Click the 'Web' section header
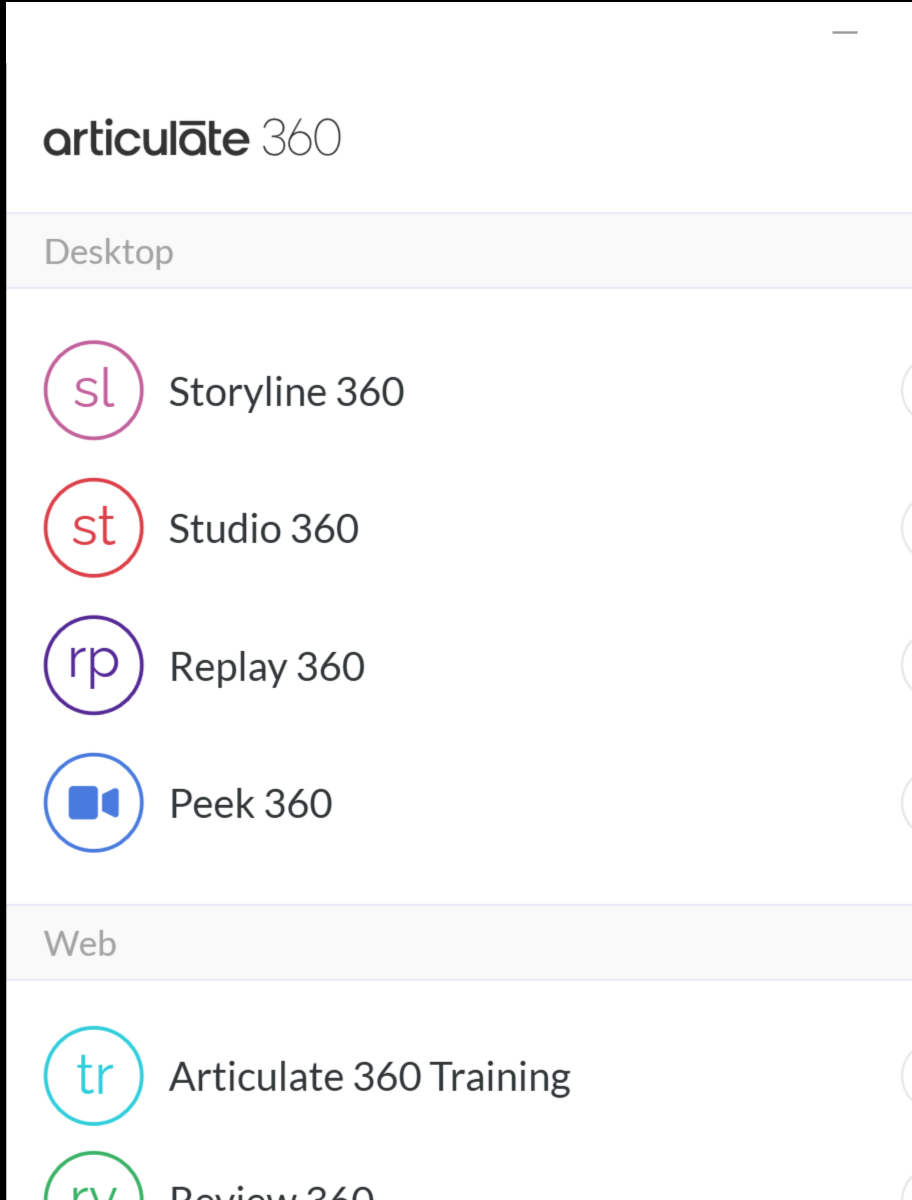The height and width of the screenshot is (1200, 912). pyautogui.click(x=80, y=943)
